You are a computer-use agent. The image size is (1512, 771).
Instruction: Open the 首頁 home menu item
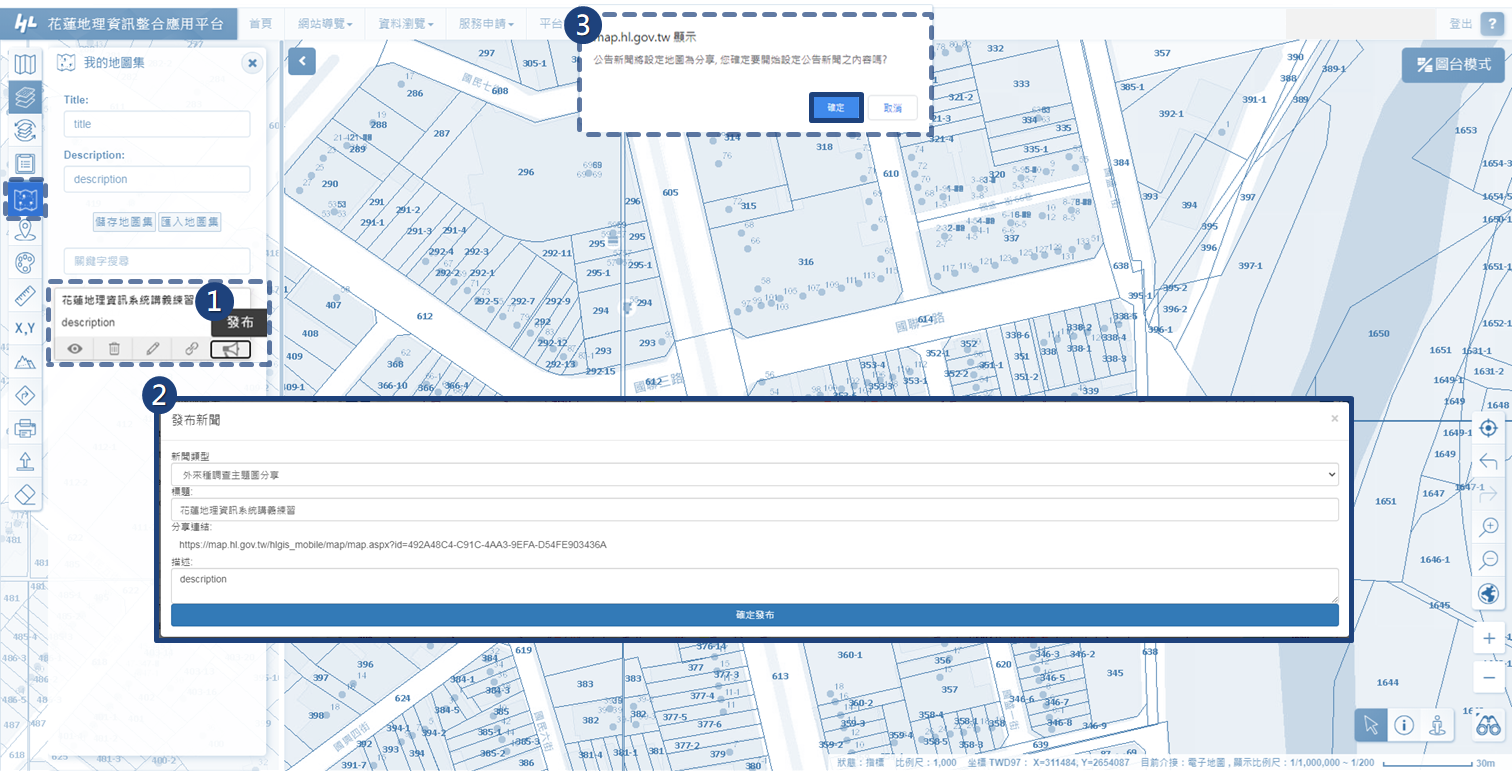[x=260, y=23]
